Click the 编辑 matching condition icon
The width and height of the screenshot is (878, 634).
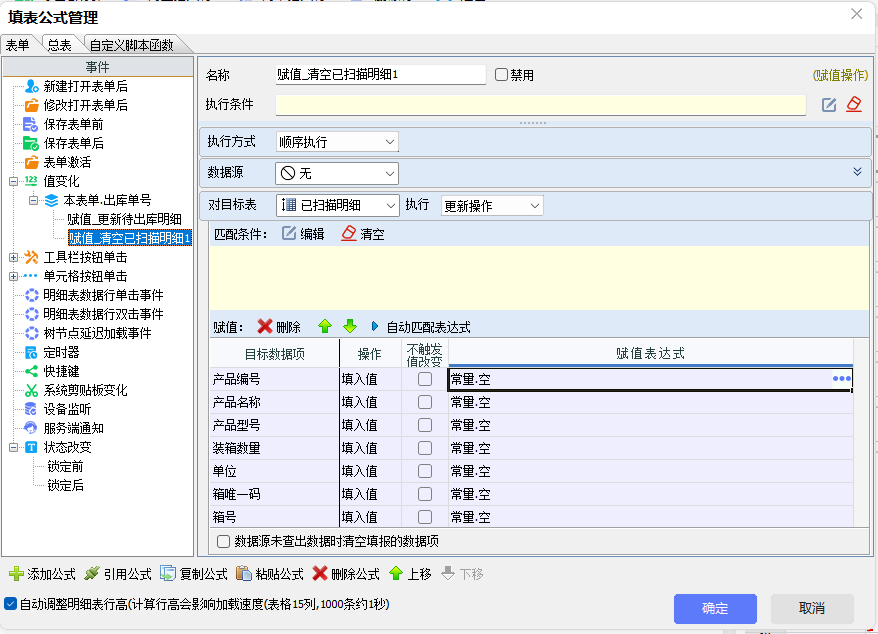pos(290,234)
